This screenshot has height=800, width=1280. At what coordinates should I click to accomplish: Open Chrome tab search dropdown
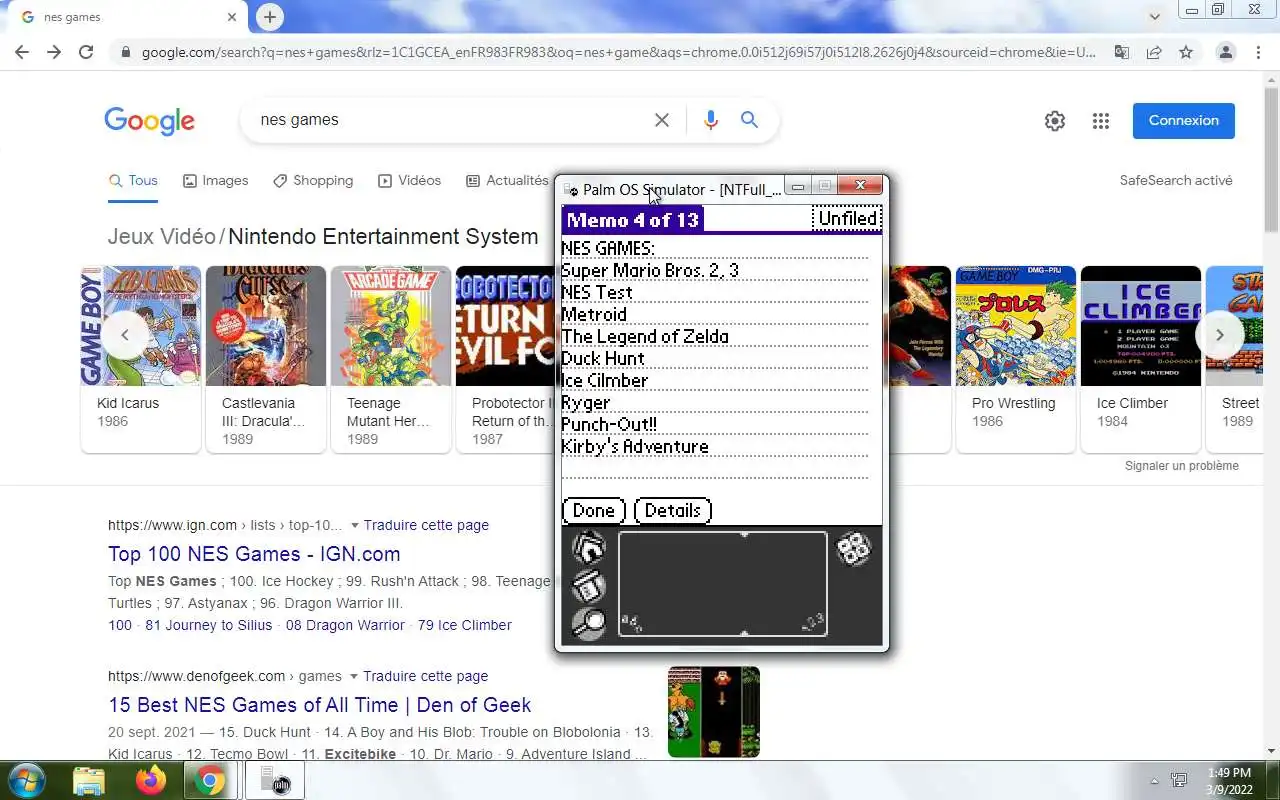click(x=1155, y=17)
